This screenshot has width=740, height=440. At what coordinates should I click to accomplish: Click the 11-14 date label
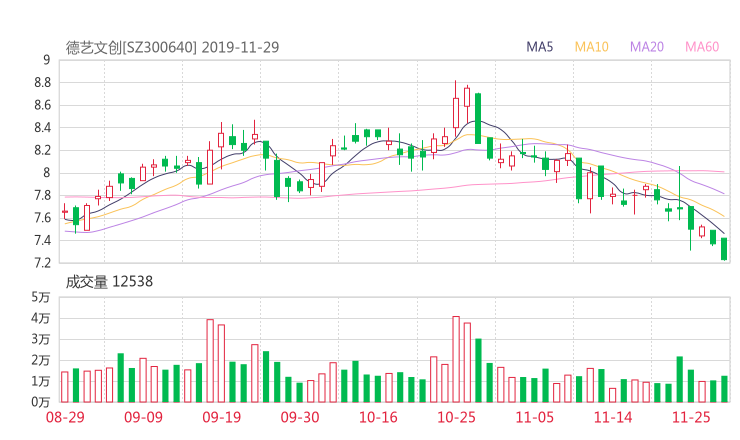click(x=613, y=417)
